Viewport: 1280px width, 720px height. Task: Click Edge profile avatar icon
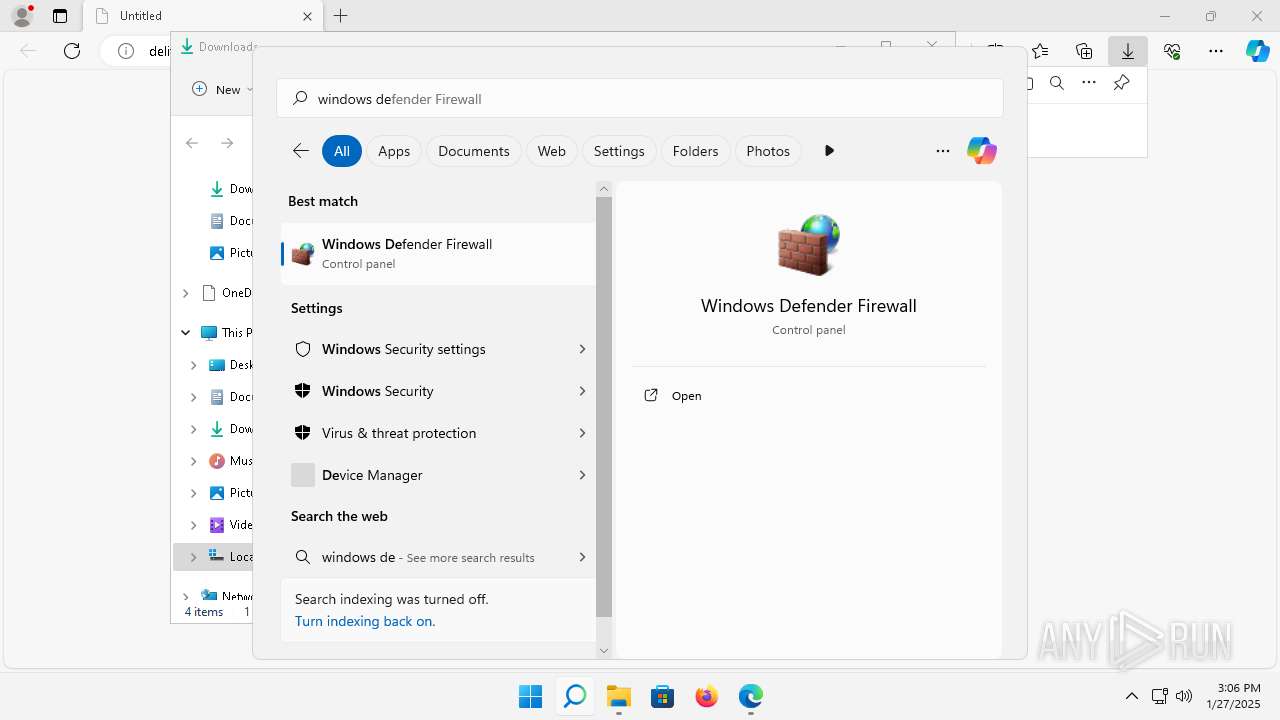[22, 16]
